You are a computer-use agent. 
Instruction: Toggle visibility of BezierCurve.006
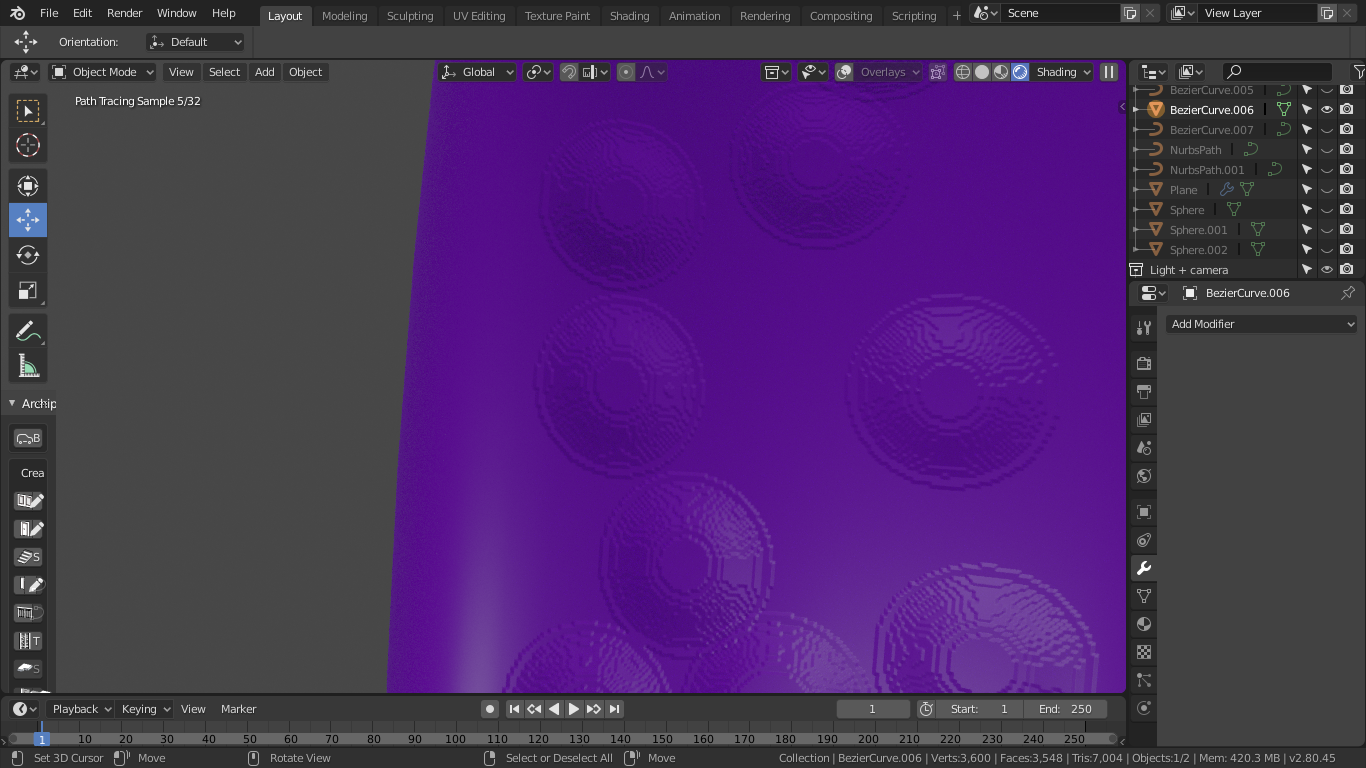(x=1327, y=110)
